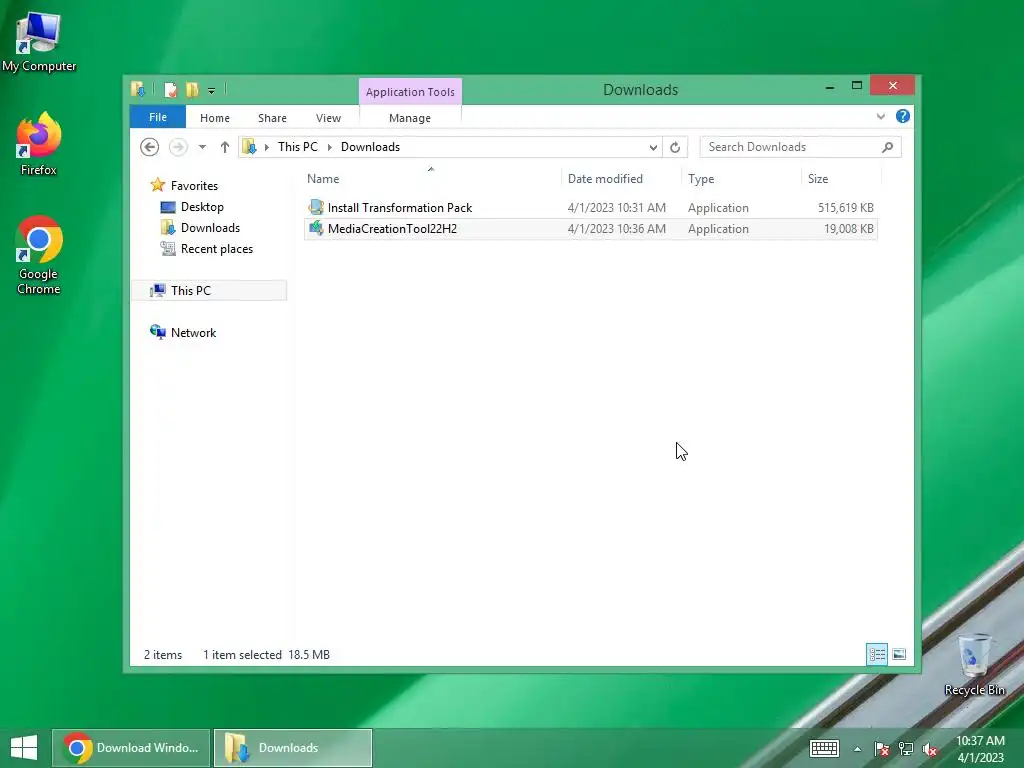Select Favorites in the navigation pane
This screenshot has height=768, width=1024.
194,185
